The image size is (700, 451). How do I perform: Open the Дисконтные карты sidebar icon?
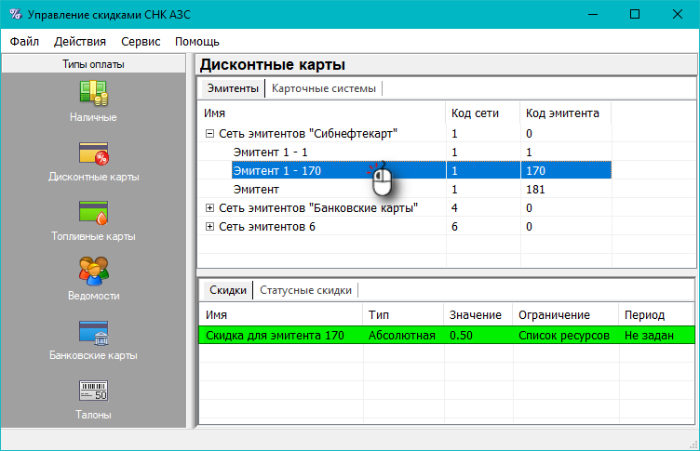(93, 152)
